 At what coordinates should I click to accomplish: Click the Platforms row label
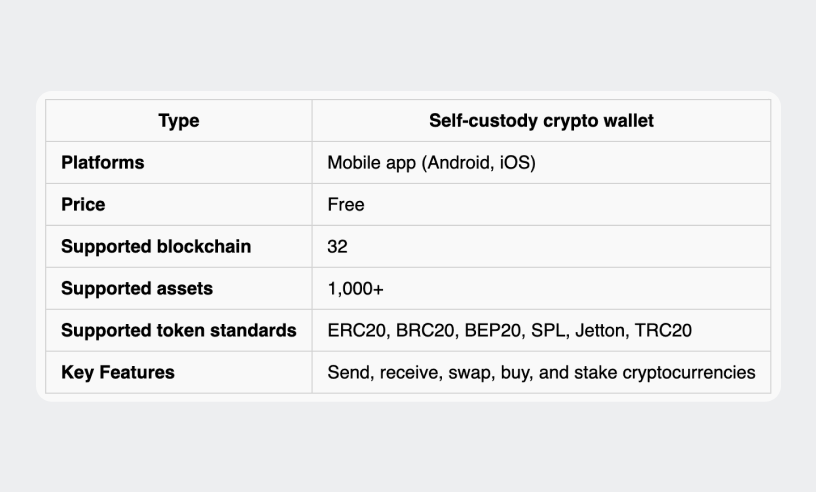[103, 162]
